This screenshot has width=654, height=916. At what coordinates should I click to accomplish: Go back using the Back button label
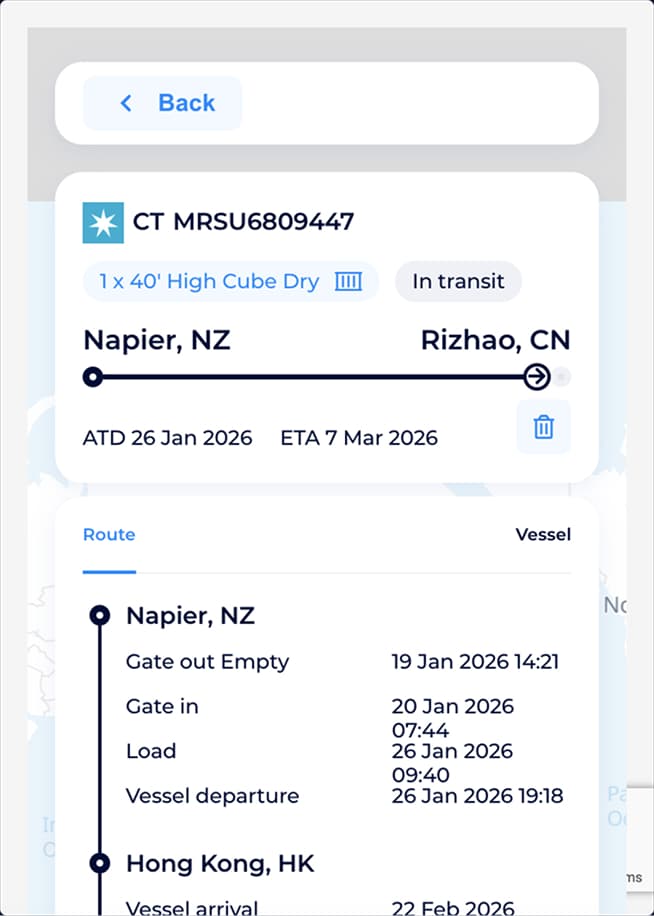point(186,103)
